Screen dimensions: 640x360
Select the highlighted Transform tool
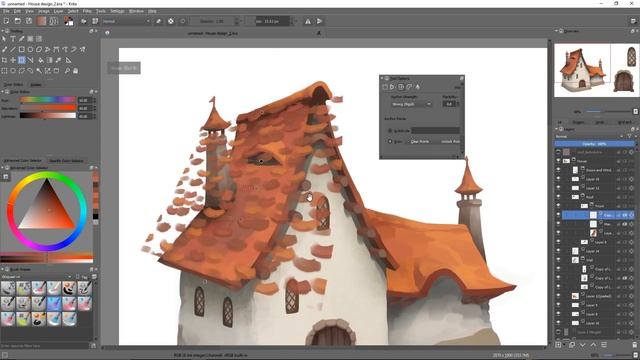click(22, 60)
